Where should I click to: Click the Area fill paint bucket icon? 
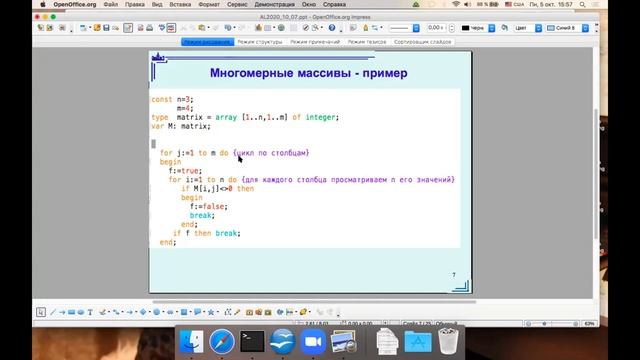[x=505, y=28]
